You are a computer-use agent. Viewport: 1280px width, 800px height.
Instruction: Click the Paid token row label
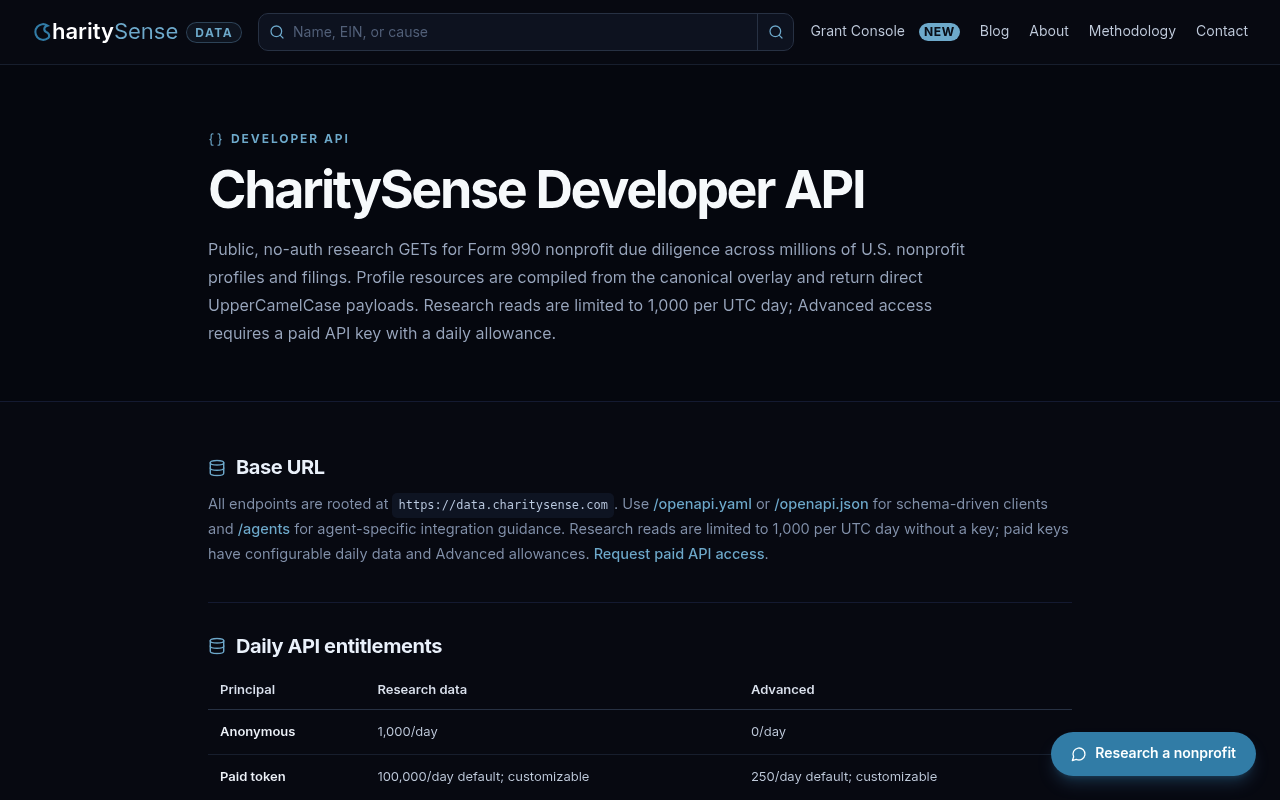pyautogui.click(x=253, y=777)
